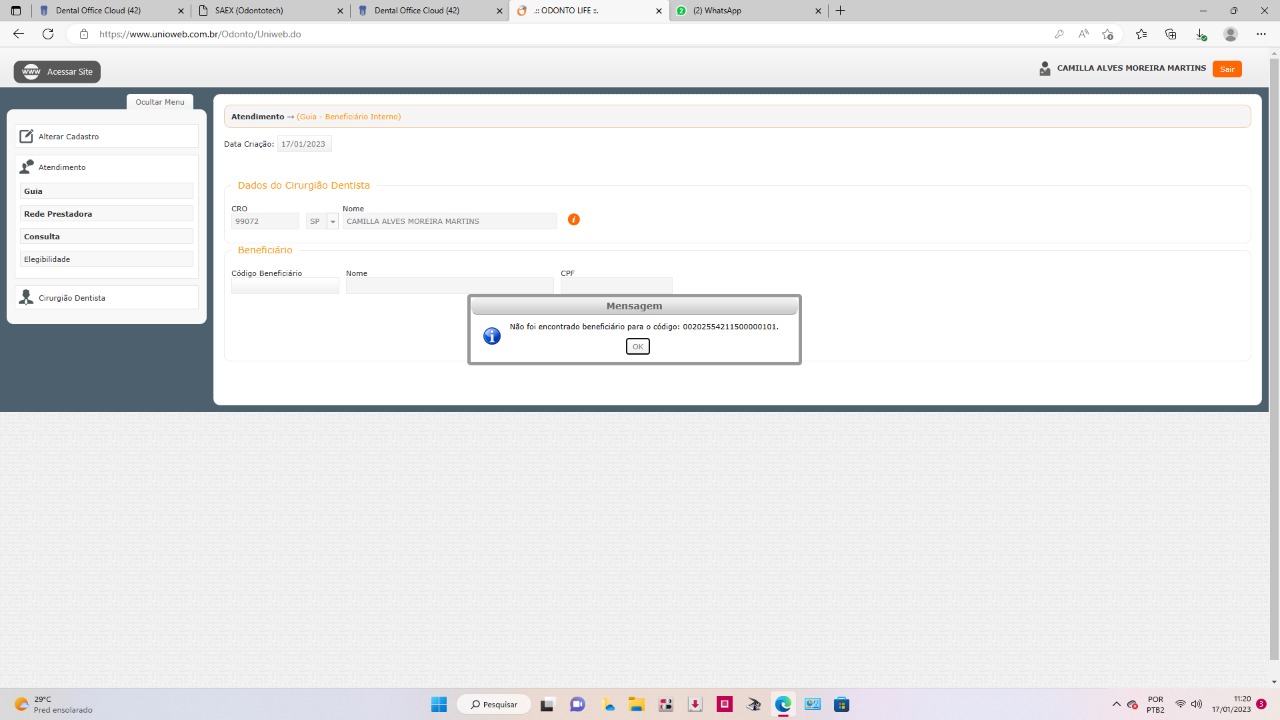
Task: Click OK in the Mensagem dialog
Action: (x=638, y=346)
